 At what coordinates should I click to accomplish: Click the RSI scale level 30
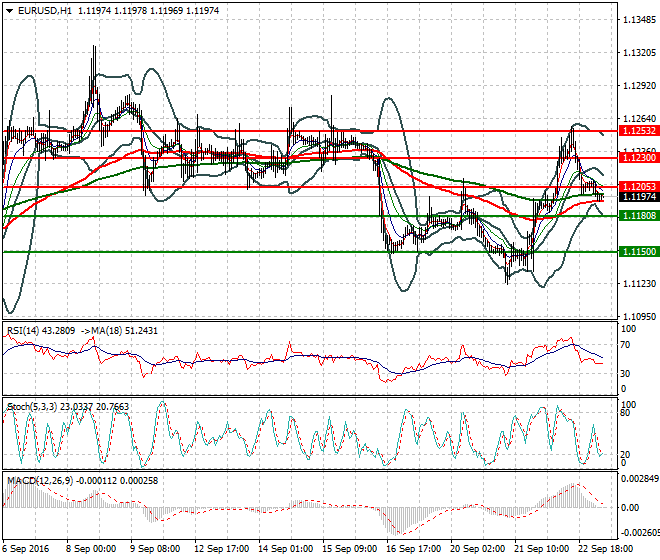click(625, 373)
